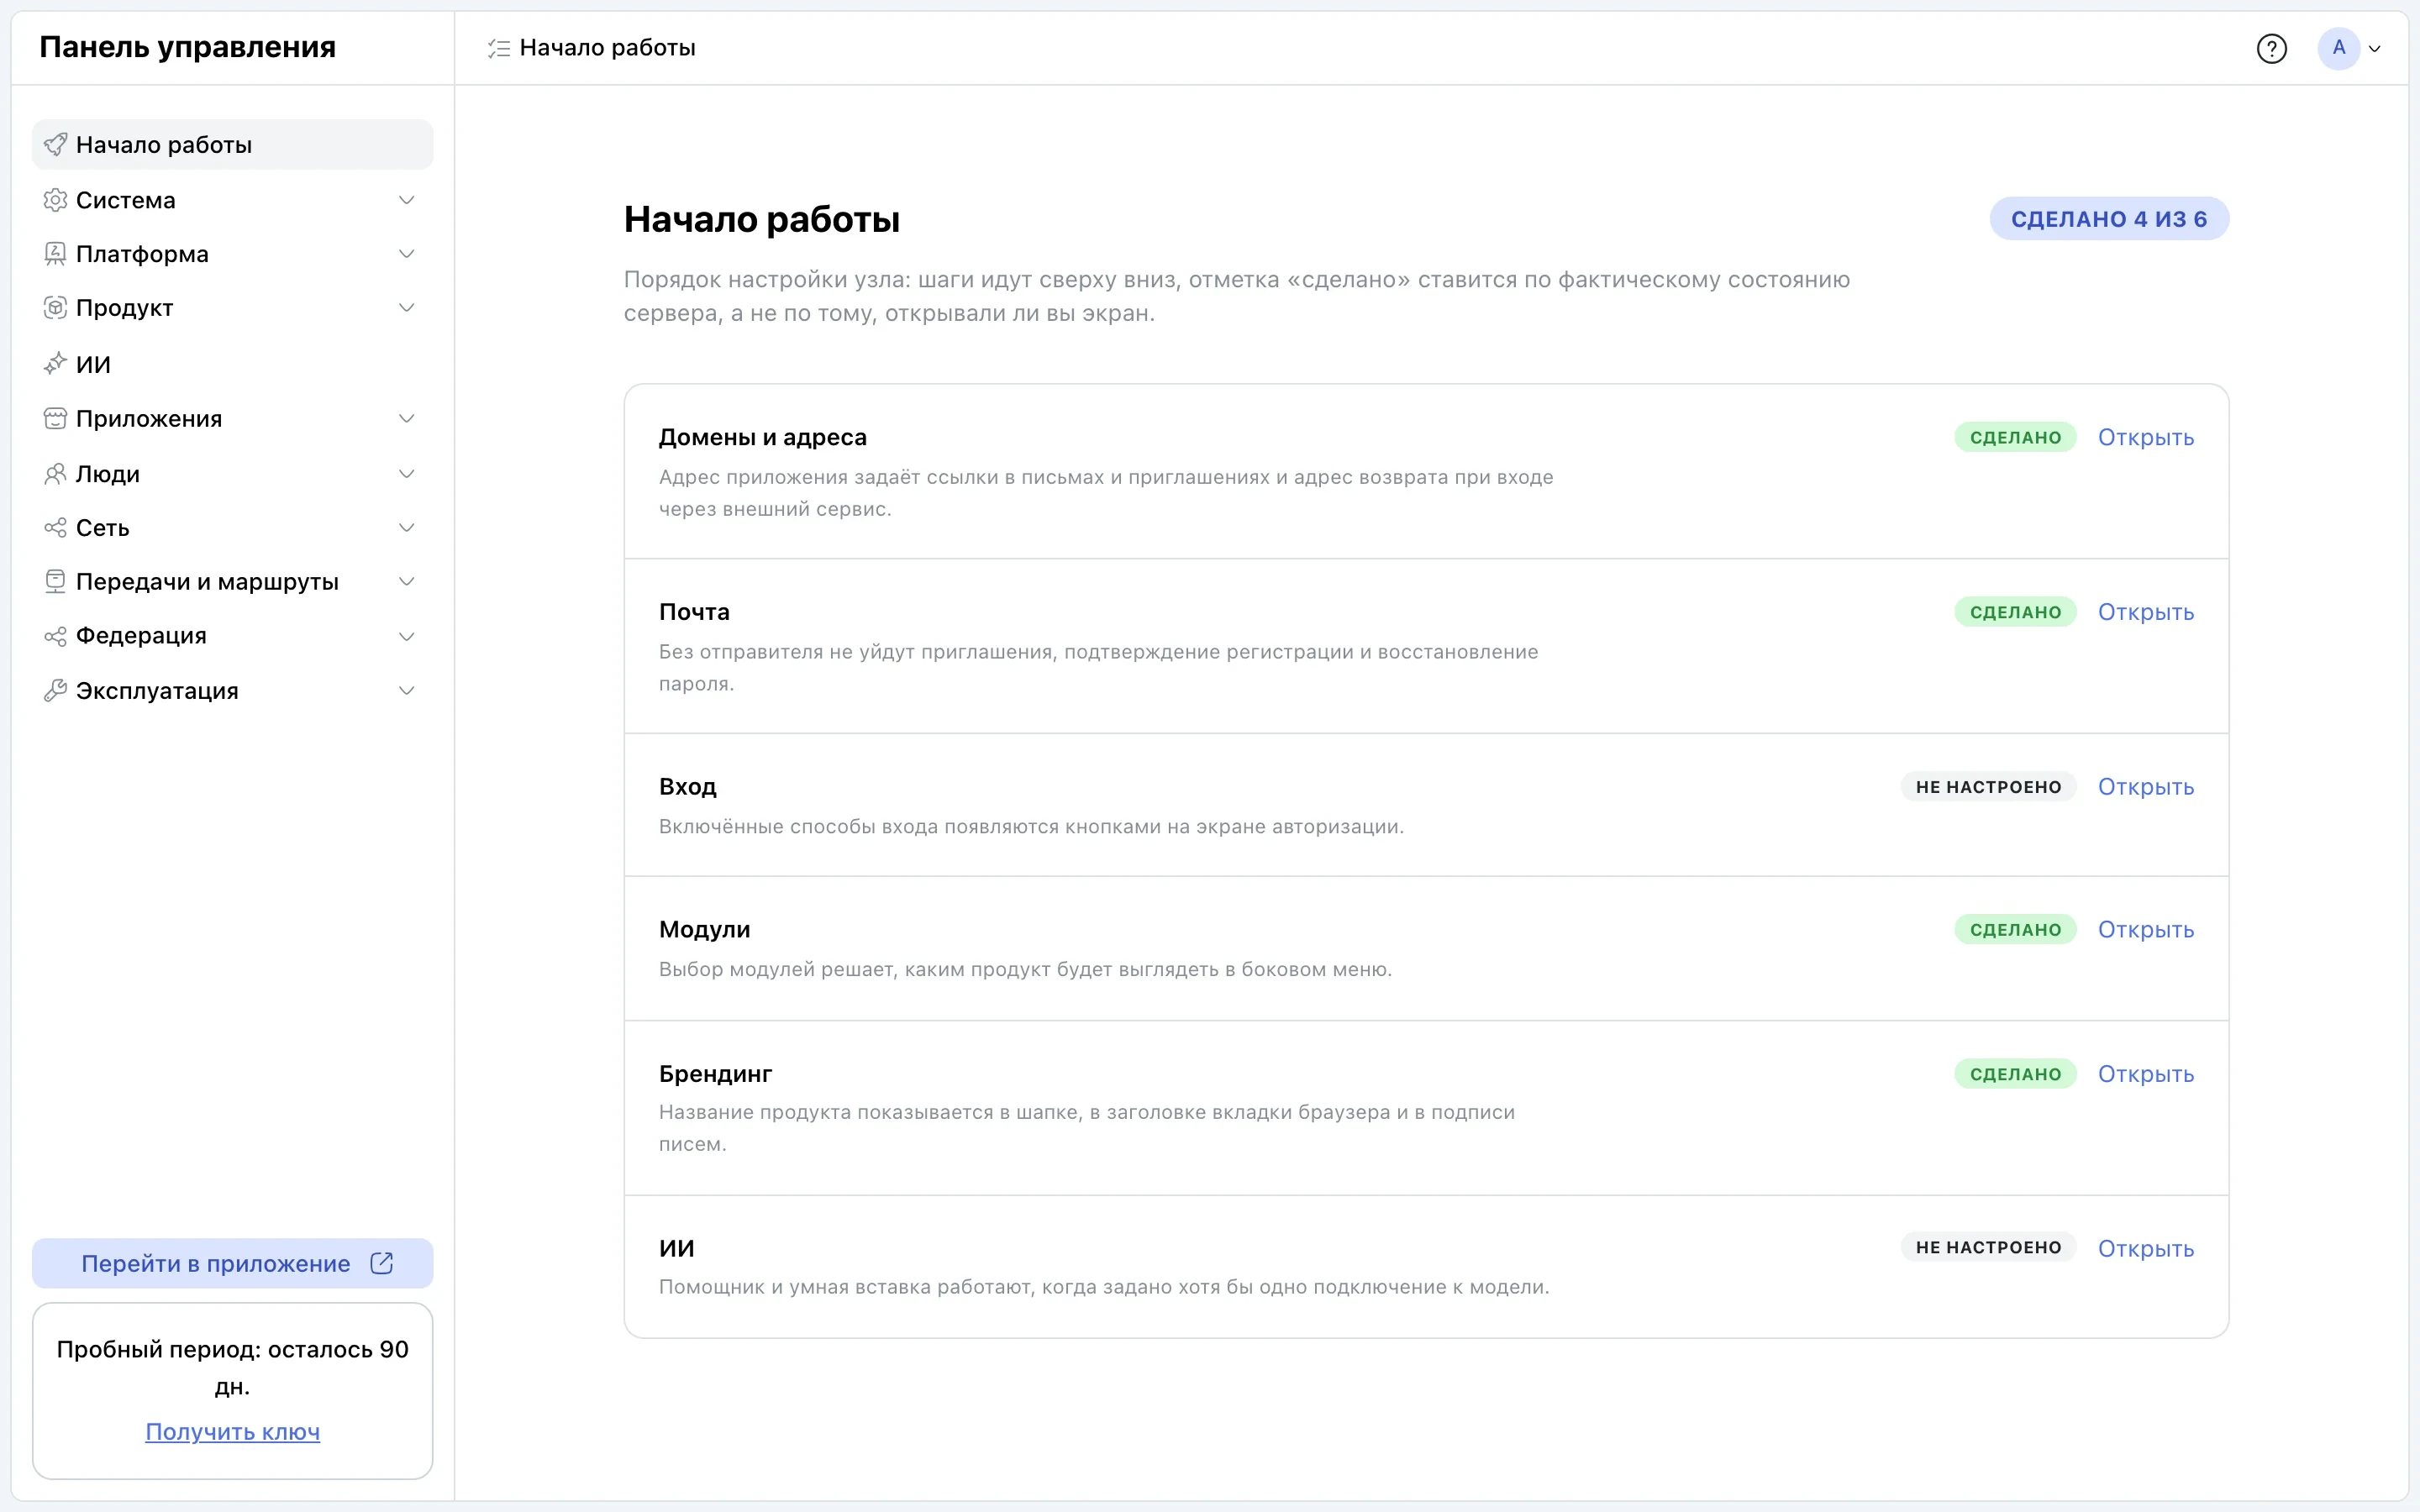Click Открыть for Брендинг step
Viewport: 2420px width, 1512px height.
[2145, 1074]
